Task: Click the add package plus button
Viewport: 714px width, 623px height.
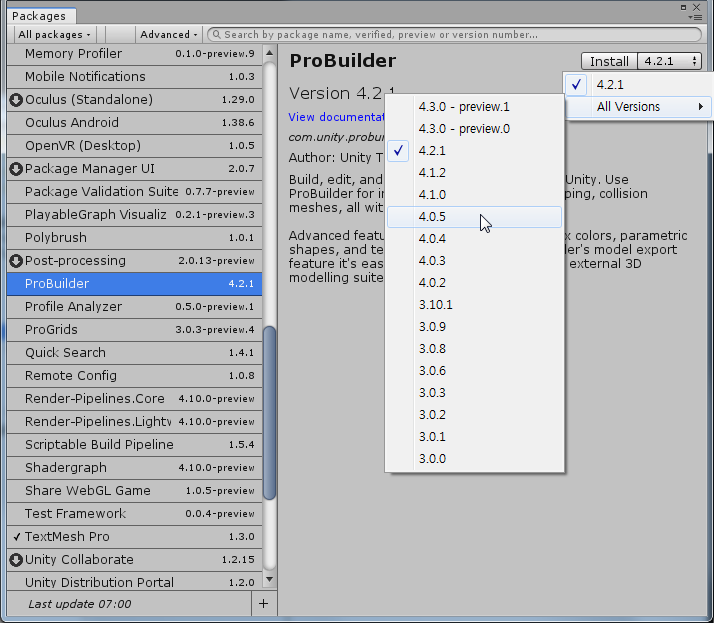Action: pos(263,604)
